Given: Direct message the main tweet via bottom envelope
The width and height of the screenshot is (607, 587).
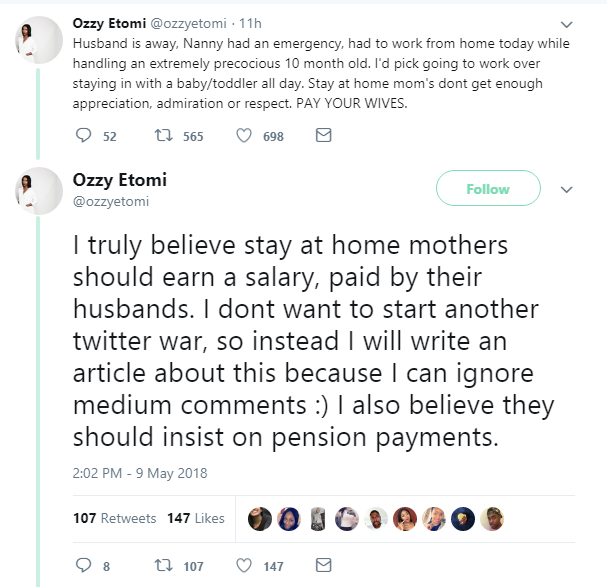Looking at the screenshot, I should (323, 566).
